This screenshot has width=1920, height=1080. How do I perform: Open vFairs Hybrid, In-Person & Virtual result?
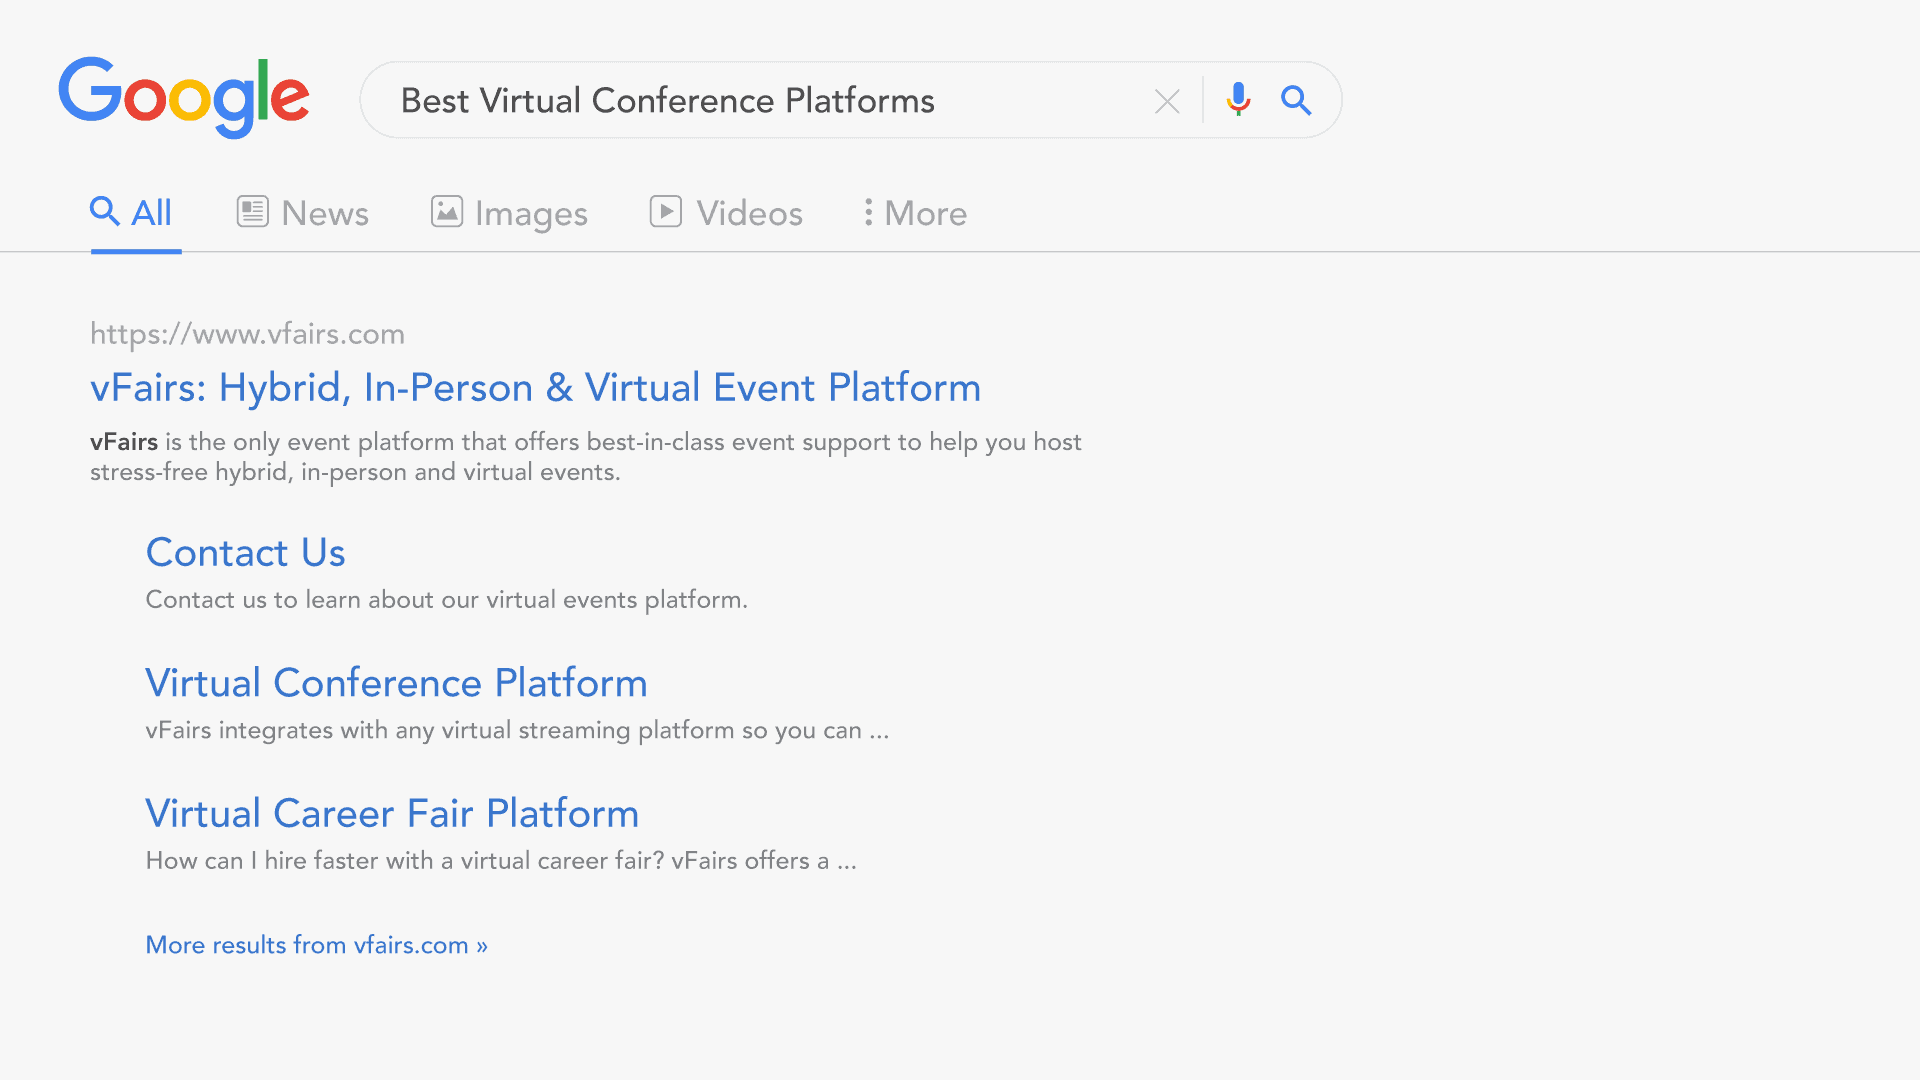pyautogui.click(x=535, y=388)
